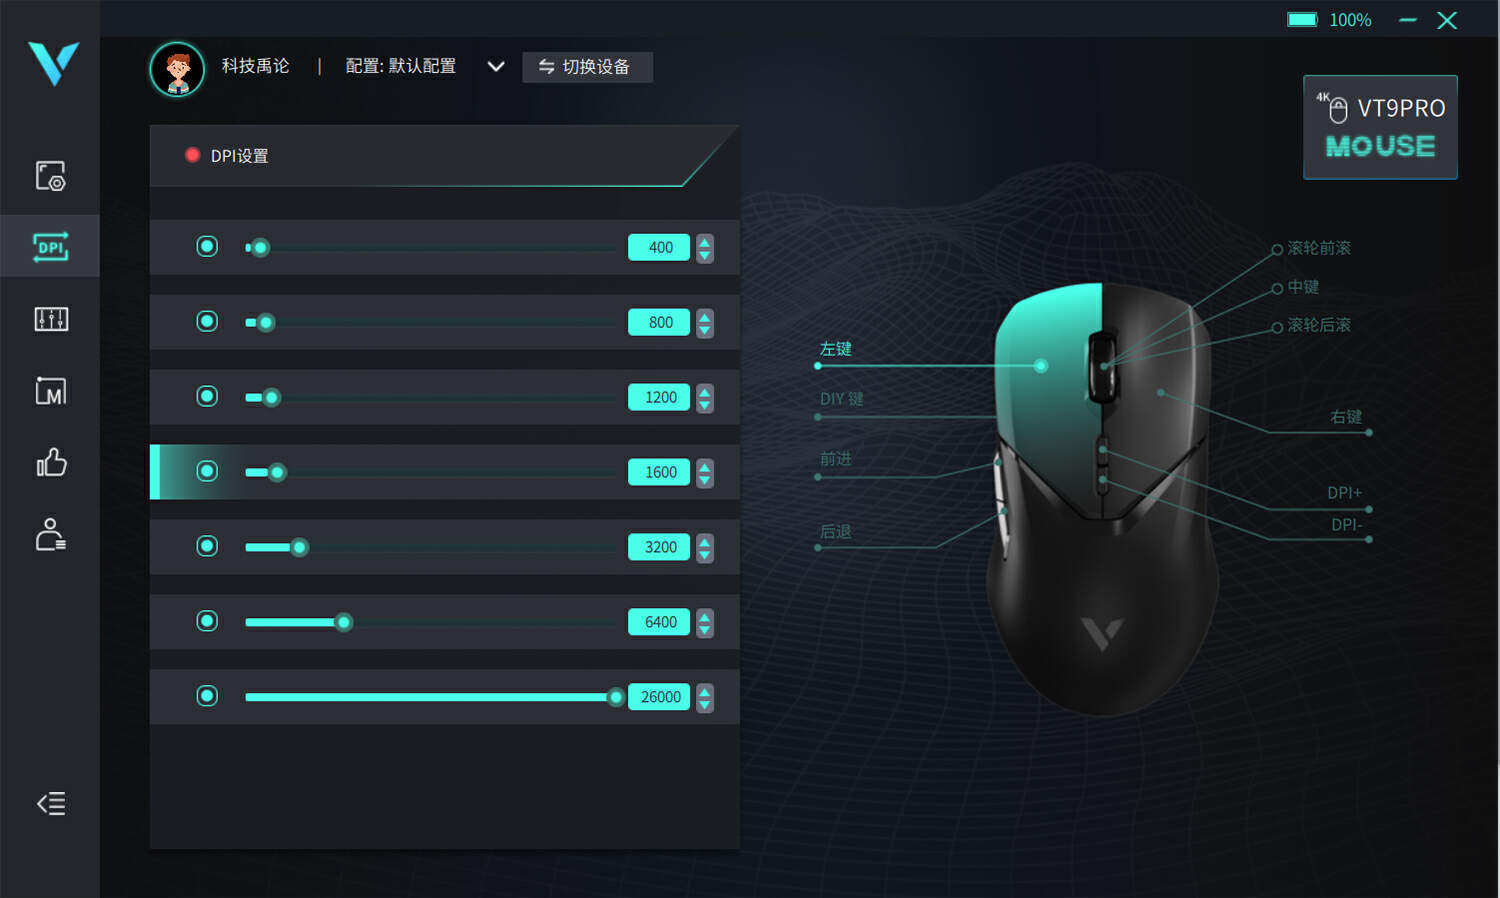Toggle the radio button for 26000 DPI
The height and width of the screenshot is (898, 1500).
[207, 696]
